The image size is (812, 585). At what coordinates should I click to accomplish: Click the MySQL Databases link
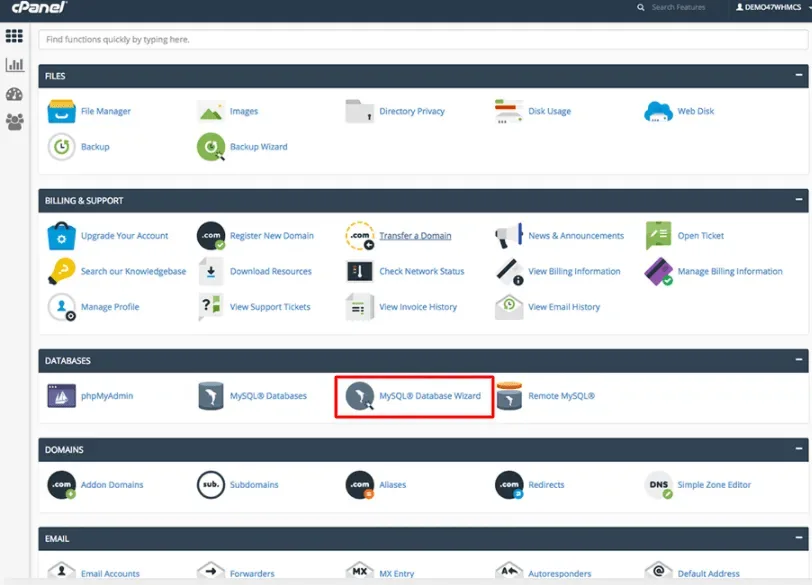point(268,396)
